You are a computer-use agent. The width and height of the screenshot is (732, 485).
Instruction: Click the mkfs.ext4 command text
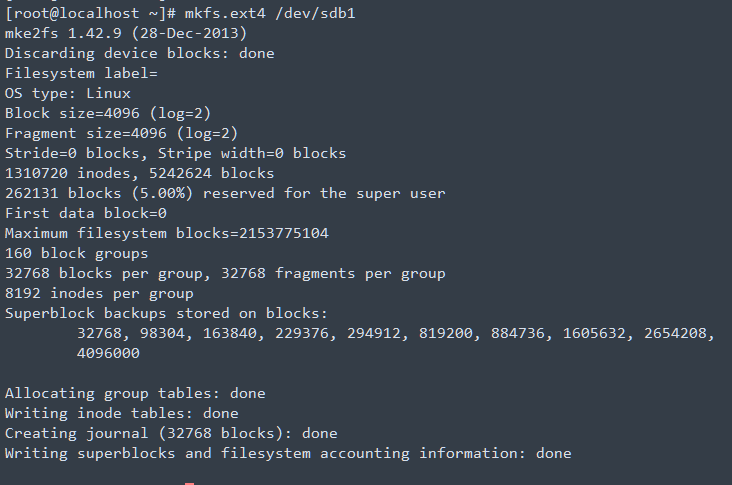pos(220,14)
